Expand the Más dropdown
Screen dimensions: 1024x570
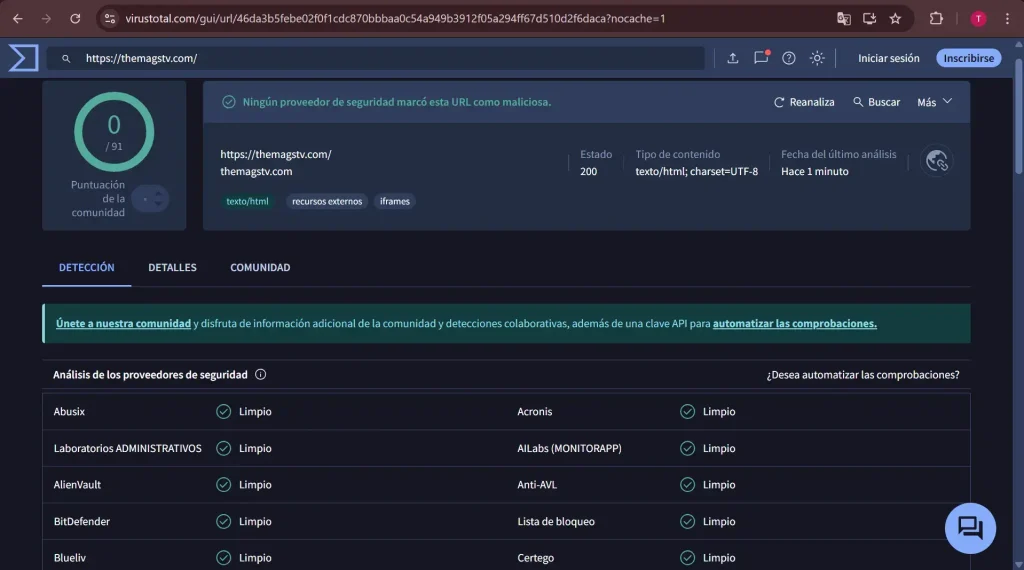935,102
